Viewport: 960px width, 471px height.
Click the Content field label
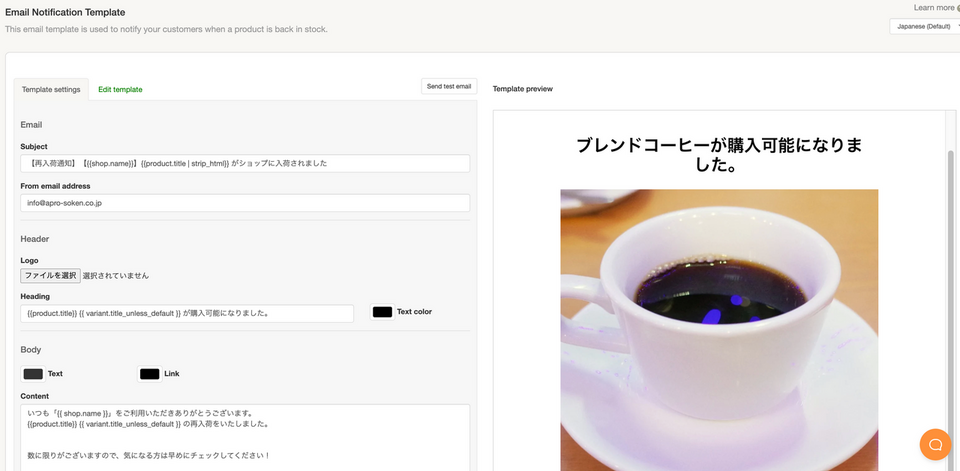pyautogui.click(x=34, y=396)
